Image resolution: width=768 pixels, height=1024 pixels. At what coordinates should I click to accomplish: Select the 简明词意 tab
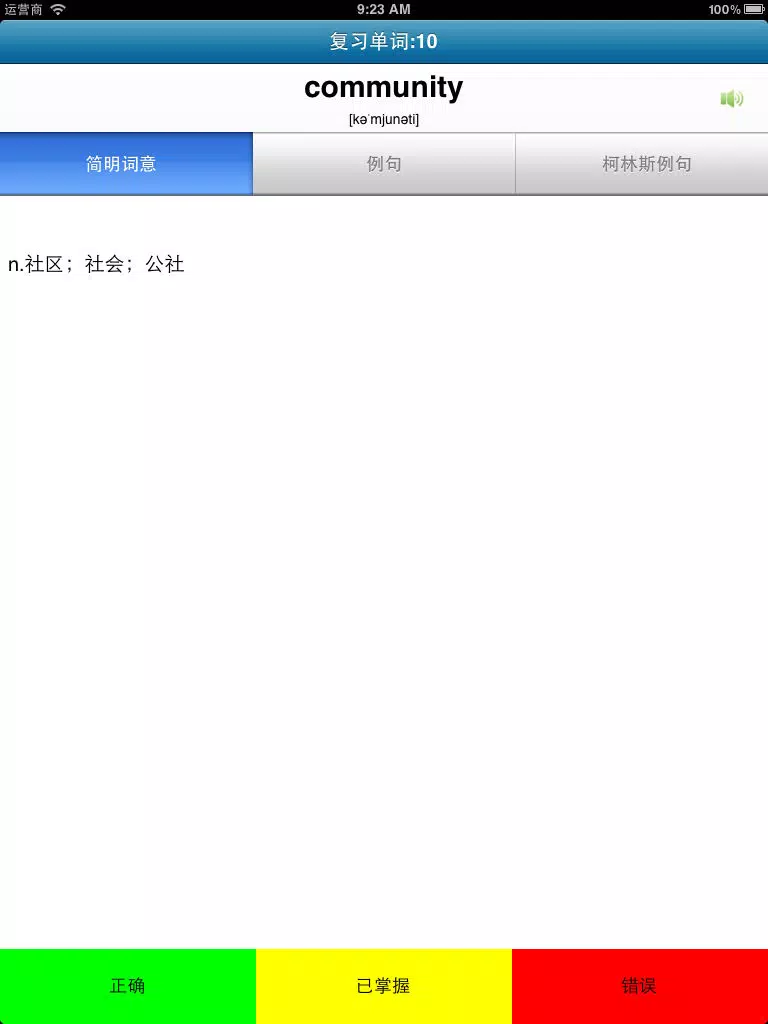point(126,164)
